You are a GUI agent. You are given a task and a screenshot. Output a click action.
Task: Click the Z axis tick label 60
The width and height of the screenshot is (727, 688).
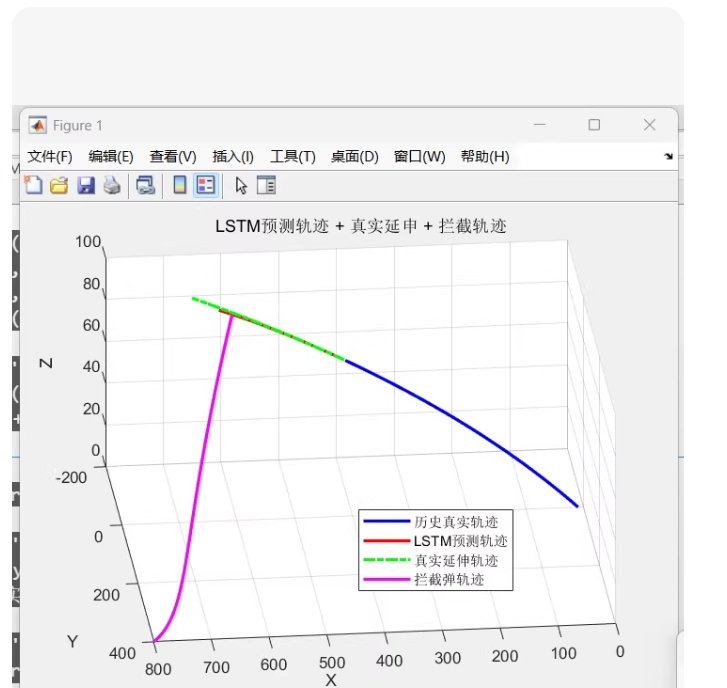coord(92,325)
